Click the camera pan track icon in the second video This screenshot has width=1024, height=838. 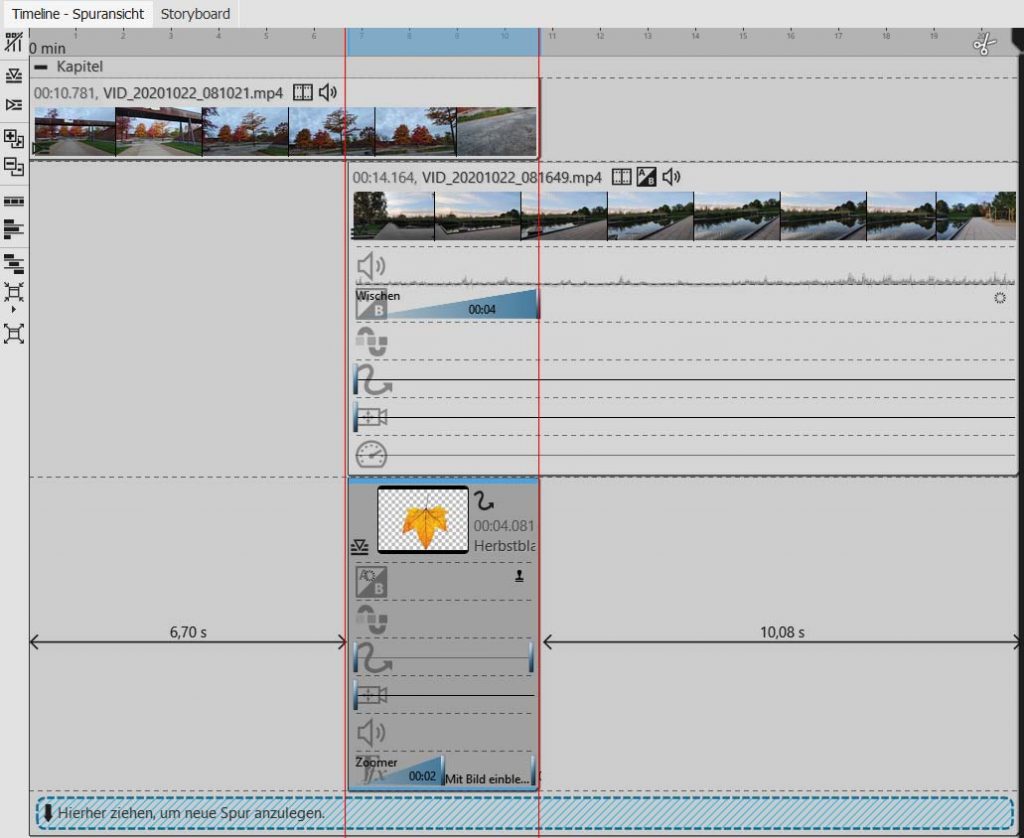tap(372, 417)
